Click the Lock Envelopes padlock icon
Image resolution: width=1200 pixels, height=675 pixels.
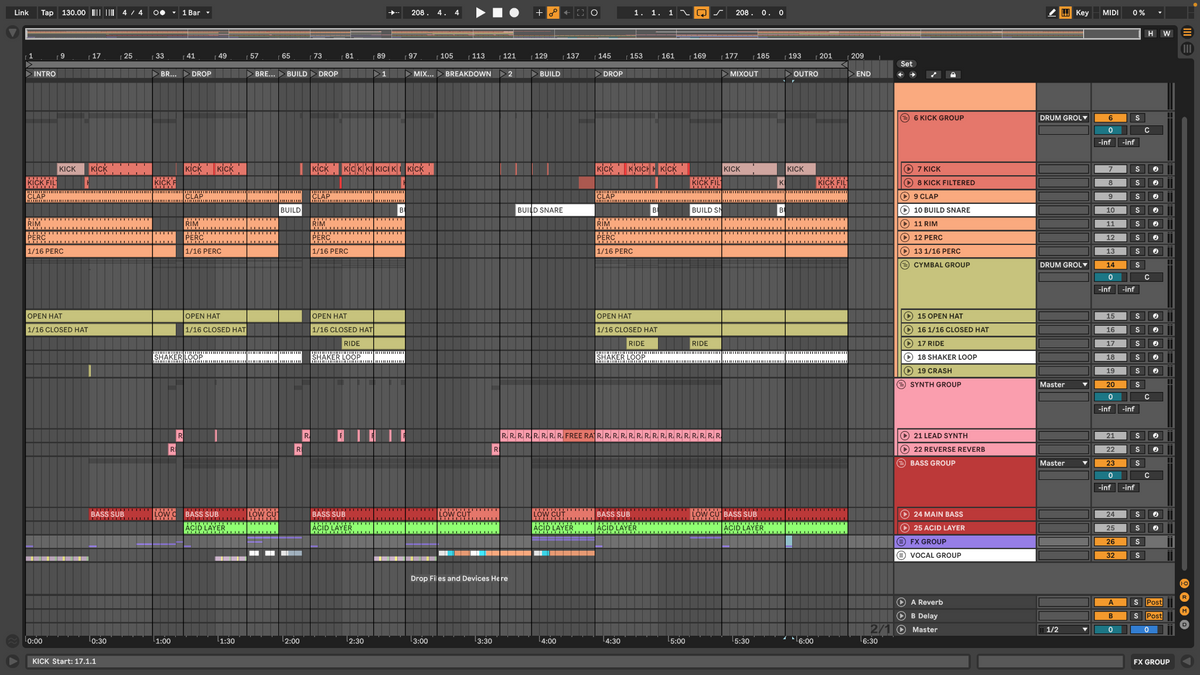952,74
